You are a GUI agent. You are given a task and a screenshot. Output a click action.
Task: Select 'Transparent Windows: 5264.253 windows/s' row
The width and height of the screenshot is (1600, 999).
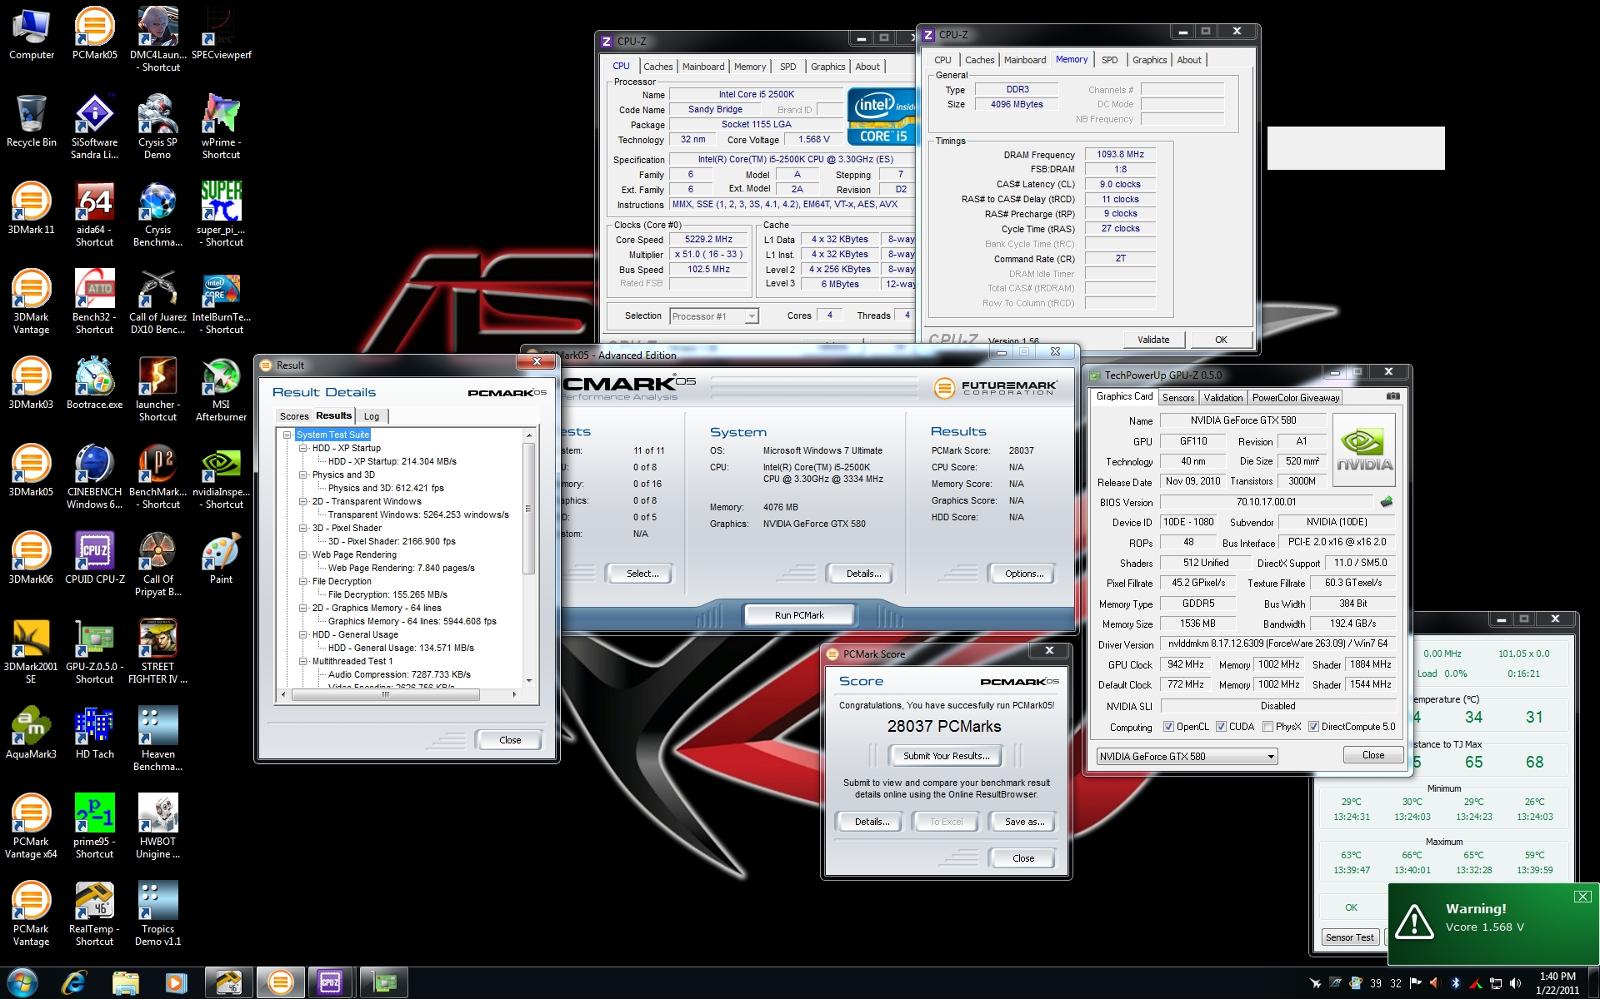click(x=418, y=515)
